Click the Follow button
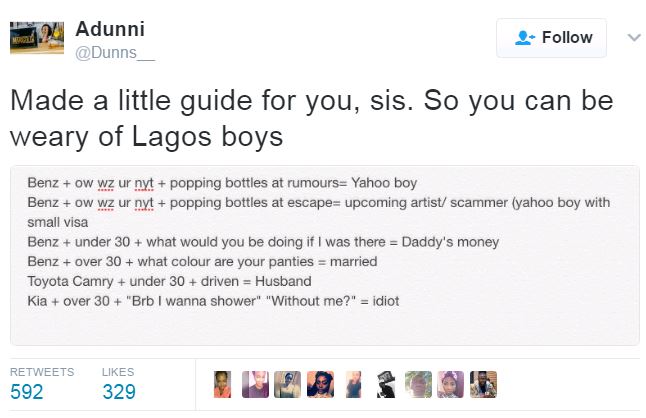Image resolution: width=646 pixels, height=418 pixels. pos(552,38)
